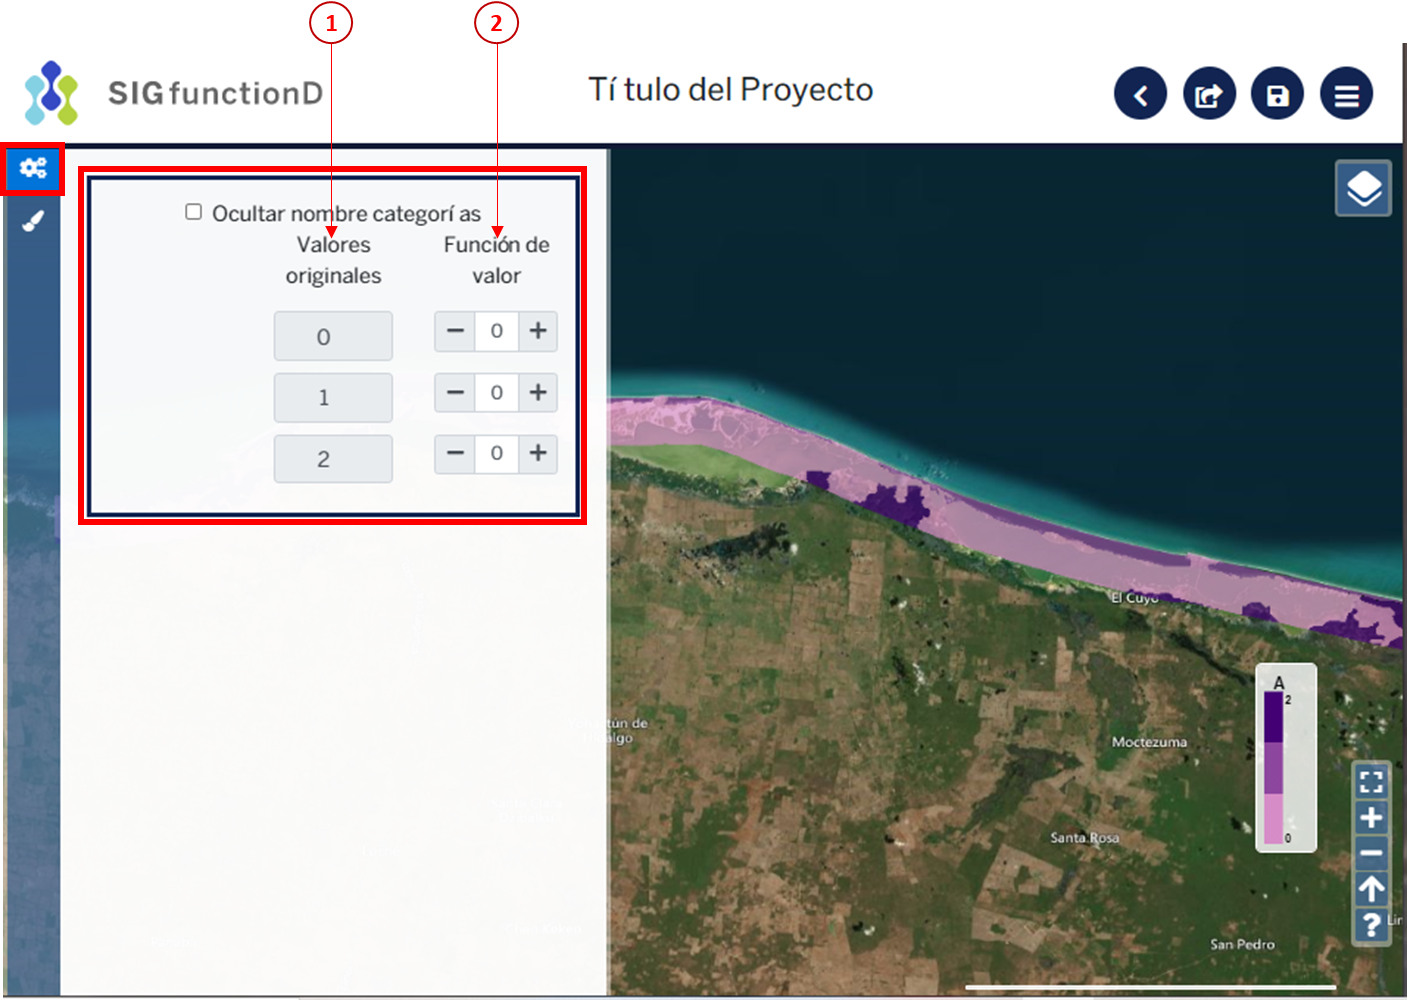1407x1000 pixels.
Task: Click value function input for category 2
Action: tap(497, 454)
